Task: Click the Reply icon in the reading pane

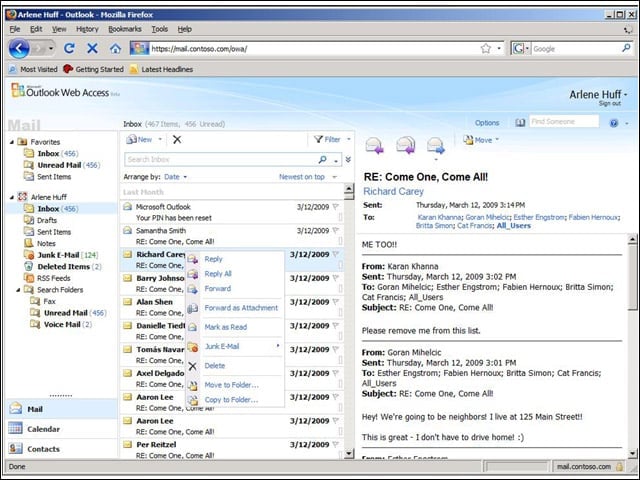Action: click(x=374, y=145)
